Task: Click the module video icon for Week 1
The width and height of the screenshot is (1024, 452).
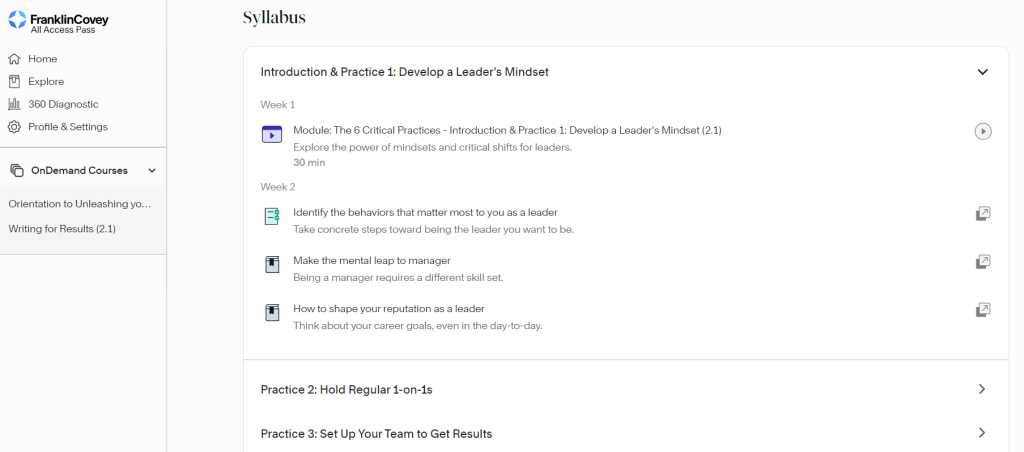Action: [x=272, y=134]
